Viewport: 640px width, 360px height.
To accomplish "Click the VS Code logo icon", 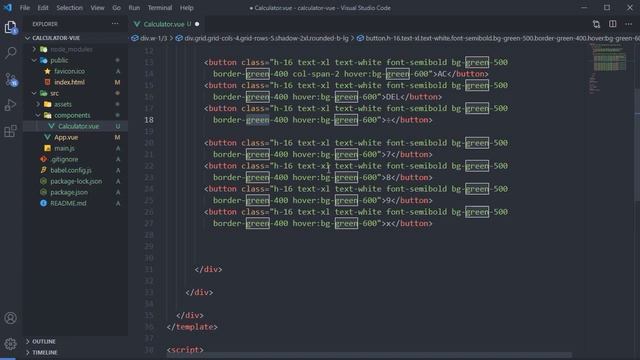I will [x=8, y=7].
